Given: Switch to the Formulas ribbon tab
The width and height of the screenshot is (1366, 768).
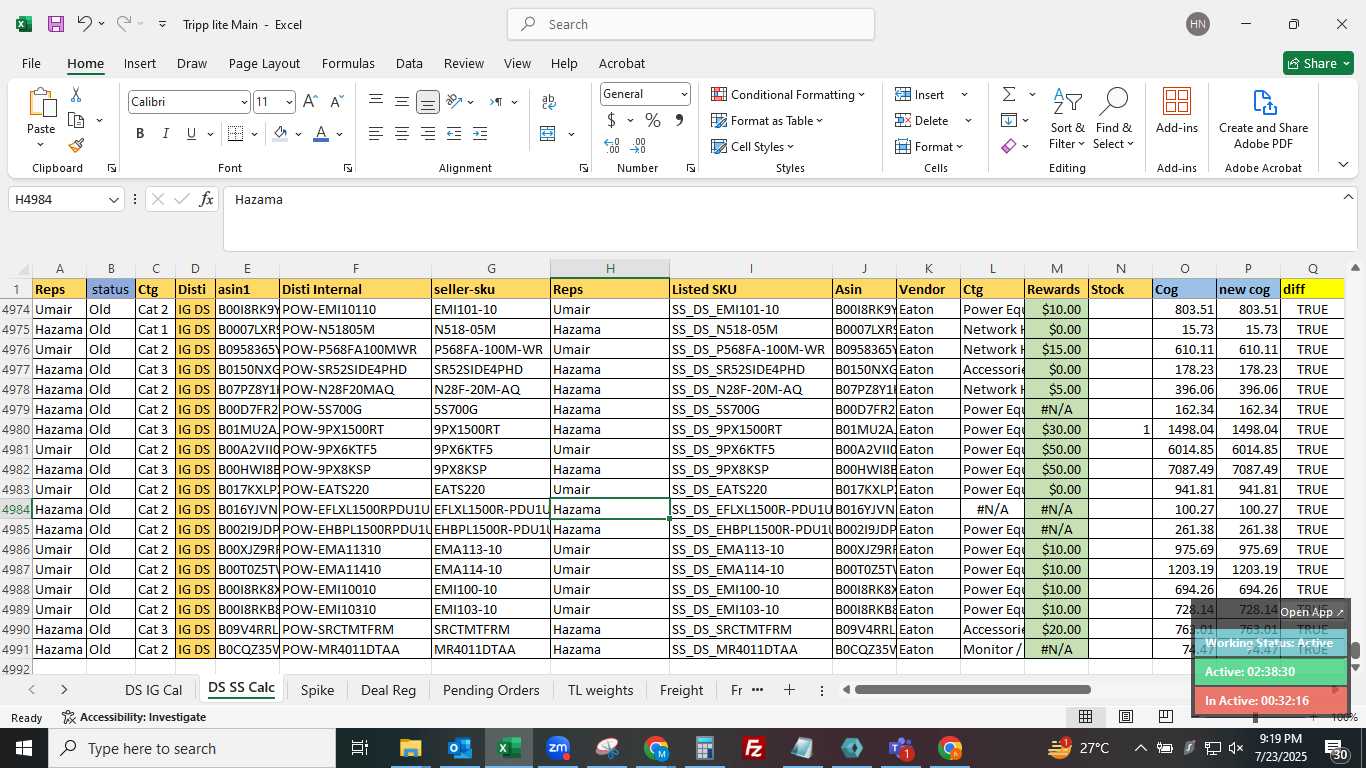Looking at the screenshot, I should coord(348,63).
